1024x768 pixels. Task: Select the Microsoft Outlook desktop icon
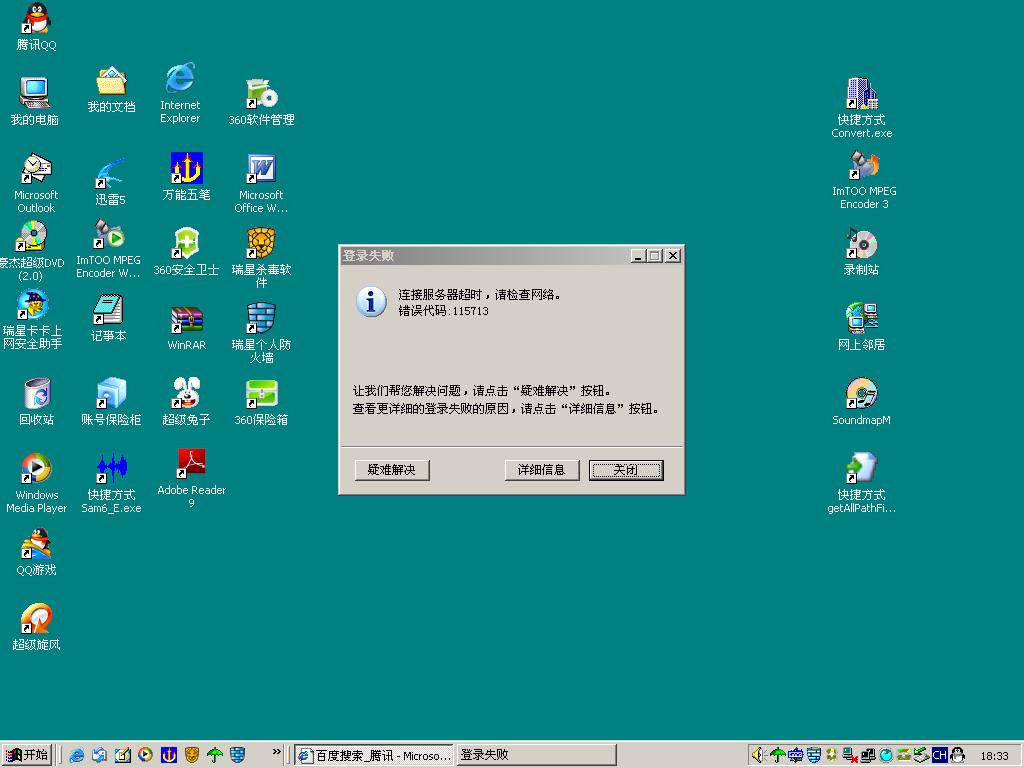tap(36, 183)
